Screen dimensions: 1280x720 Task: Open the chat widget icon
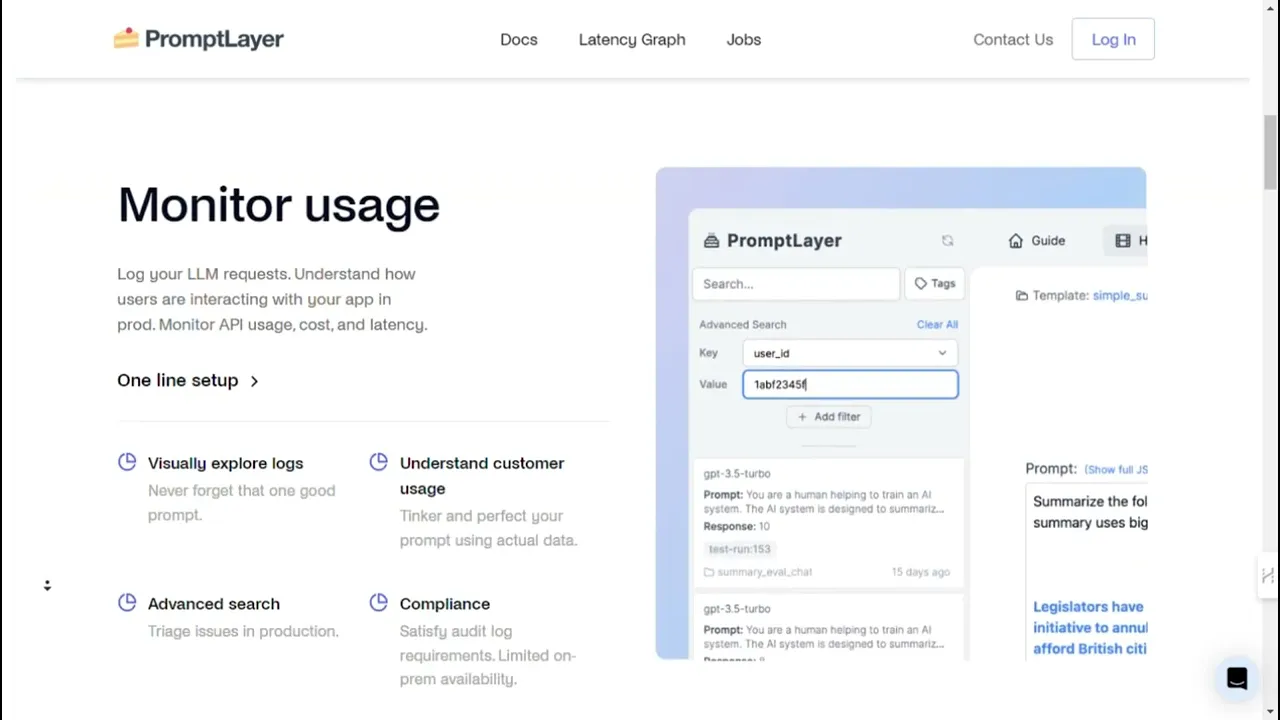(1237, 678)
